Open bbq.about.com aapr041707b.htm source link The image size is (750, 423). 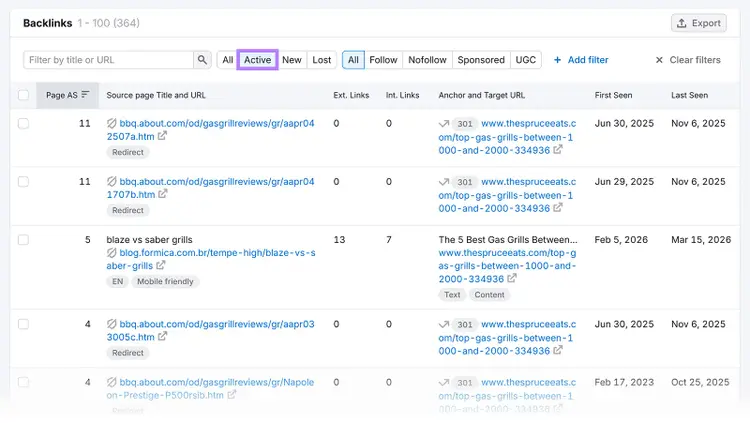tap(210, 188)
